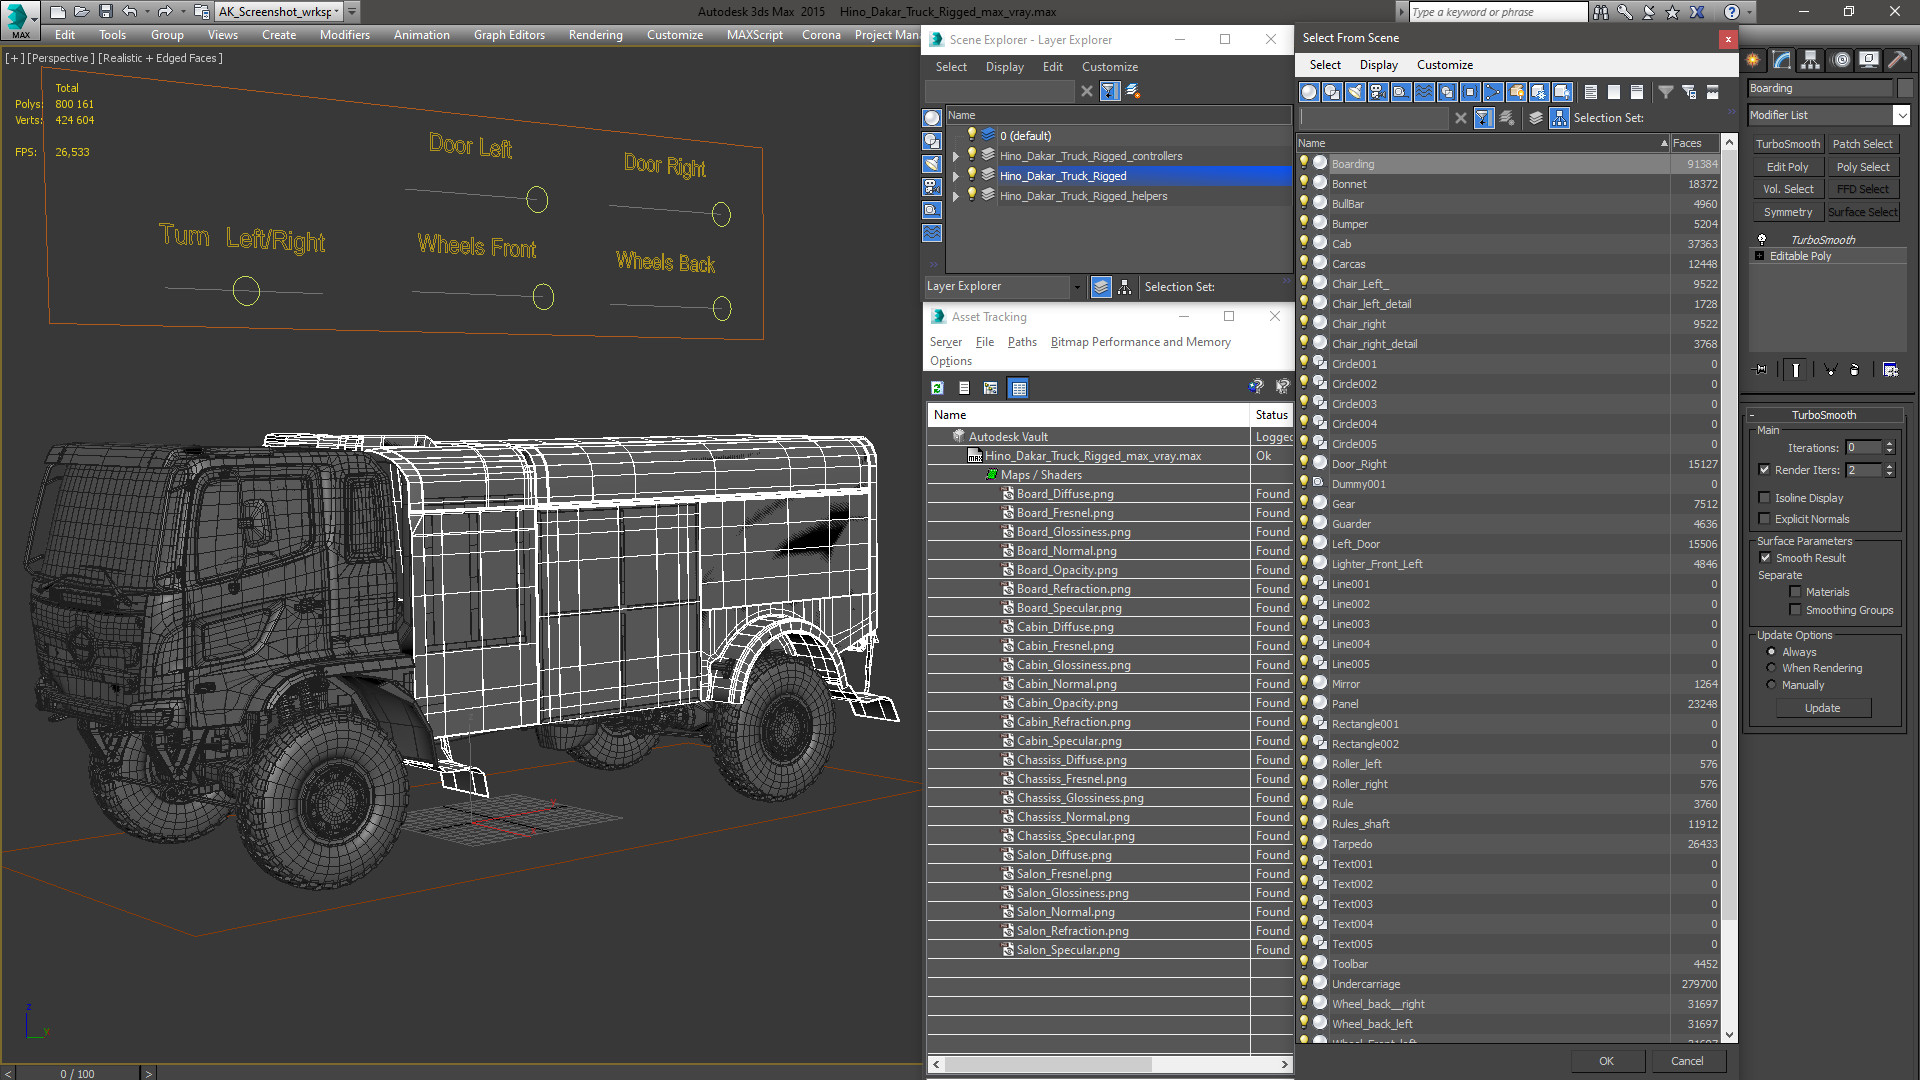Expand Hino_Dakar_Truck_Rigged layer
The height and width of the screenshot is (1080, 1920).
tap(956, 176)
